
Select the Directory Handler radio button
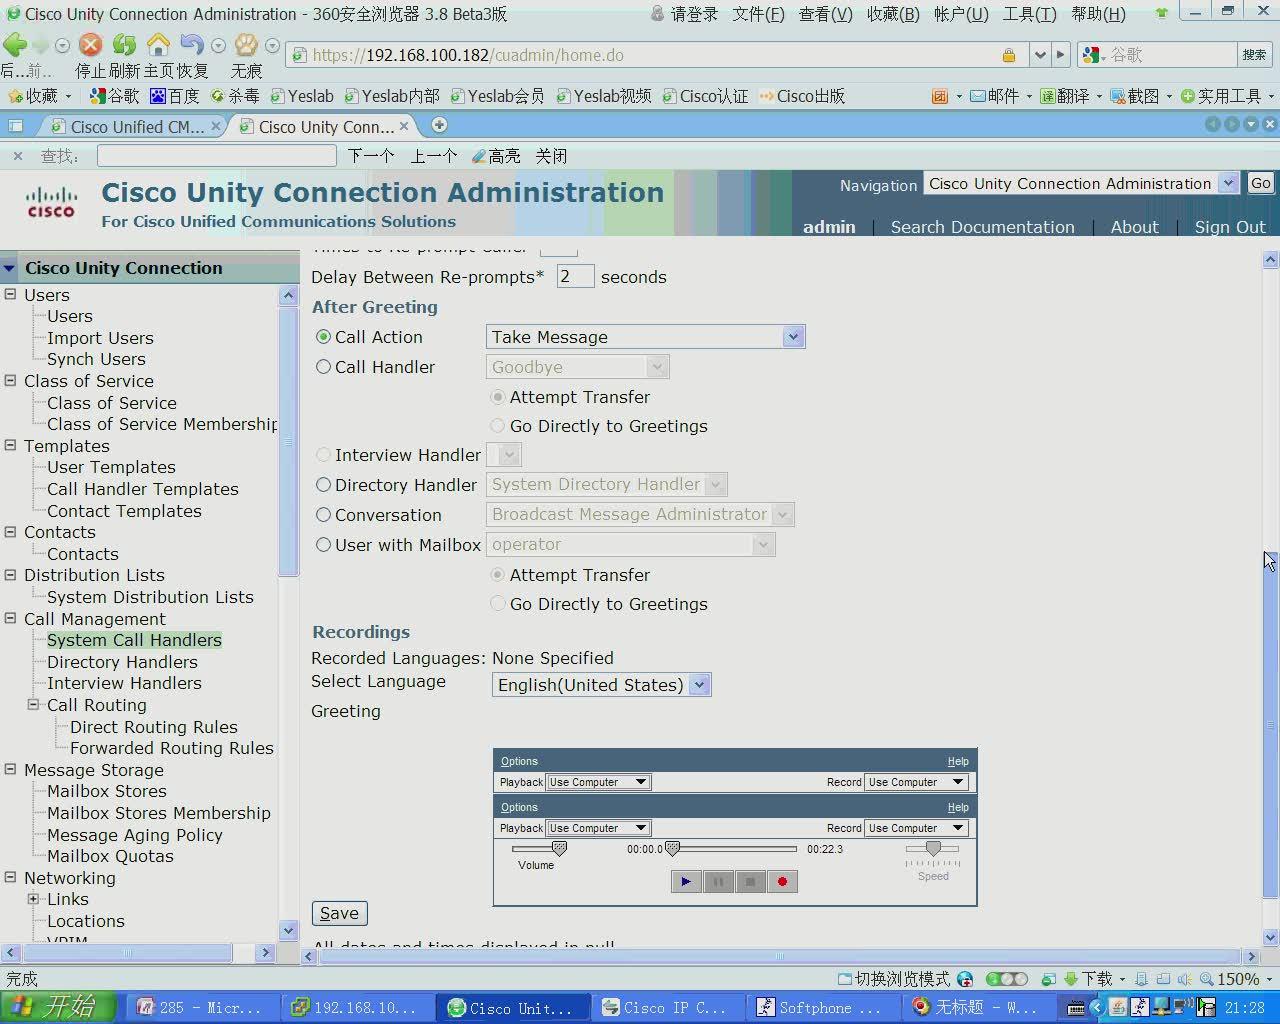(x=323, y=485)
